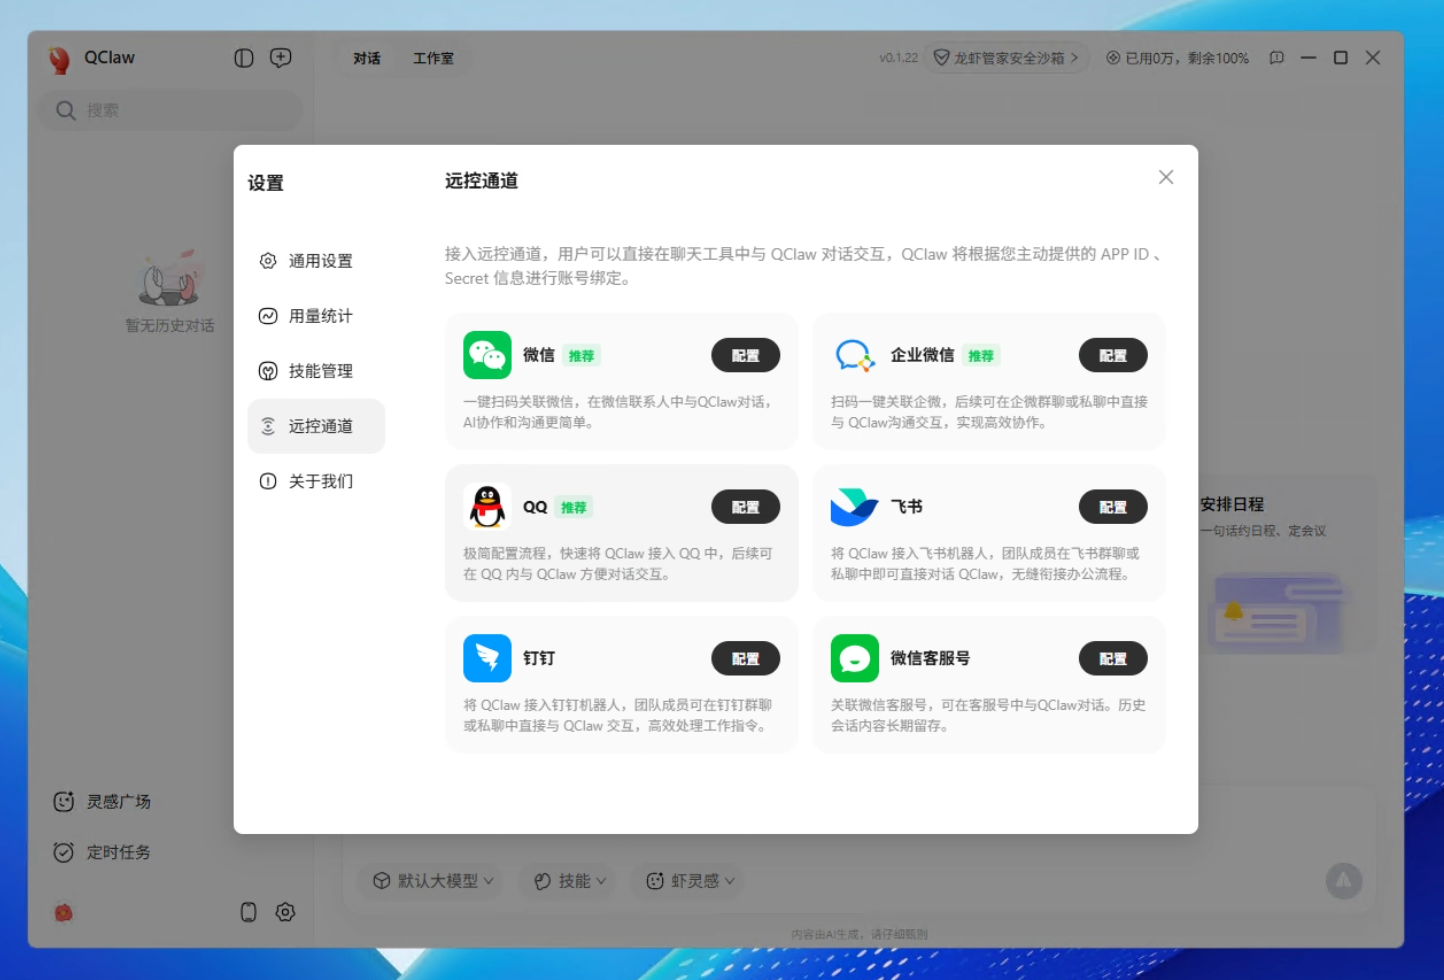This screenshot has height=980, width=1444.
Task: Switch to the 对话 tab
Action: click(367, 58)
